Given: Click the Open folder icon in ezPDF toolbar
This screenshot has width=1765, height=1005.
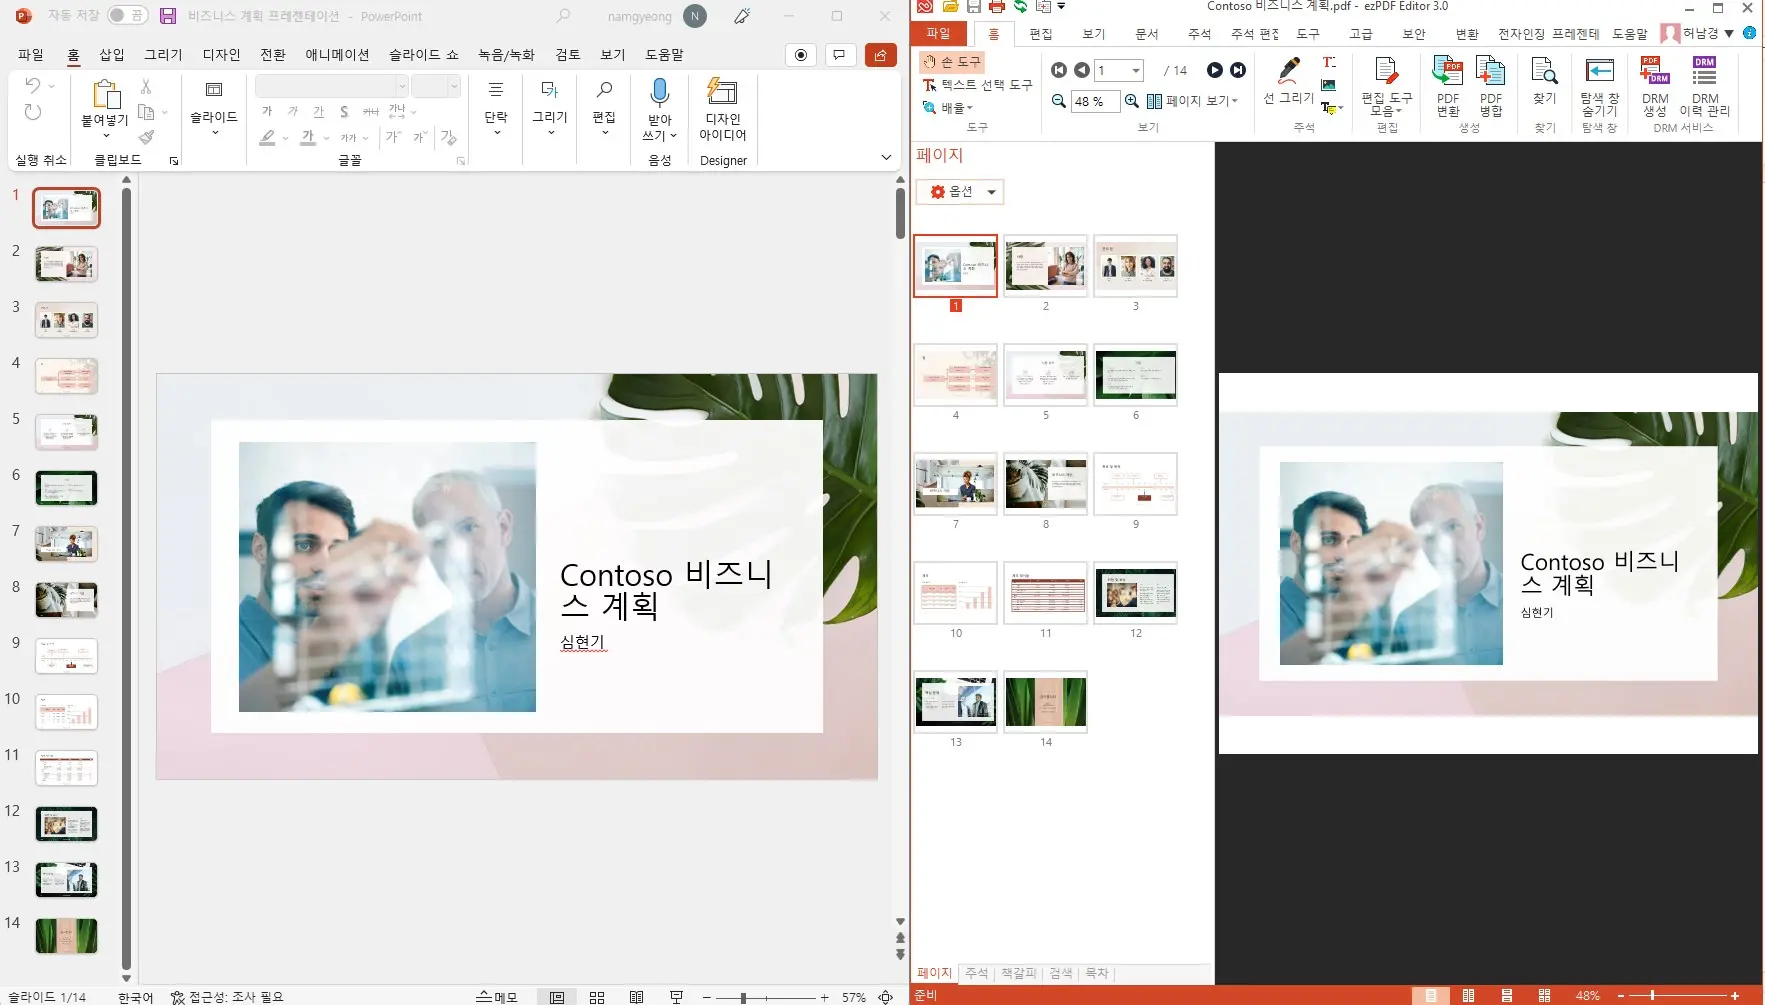Looking at the screenshot, I should point(950,7).
